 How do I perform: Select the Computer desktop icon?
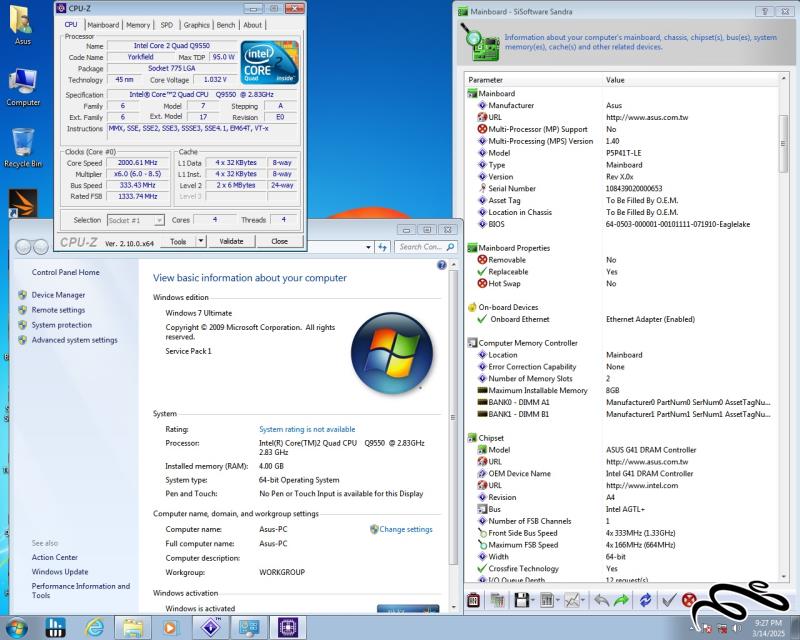tap(22, 87)
